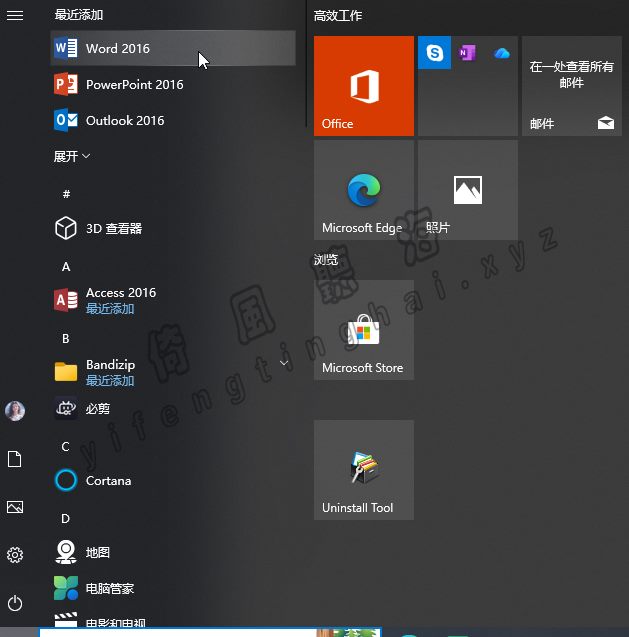Launch PowerPoint 2016 app
This screenshot has height=637, width=629.
click(173, 84)
